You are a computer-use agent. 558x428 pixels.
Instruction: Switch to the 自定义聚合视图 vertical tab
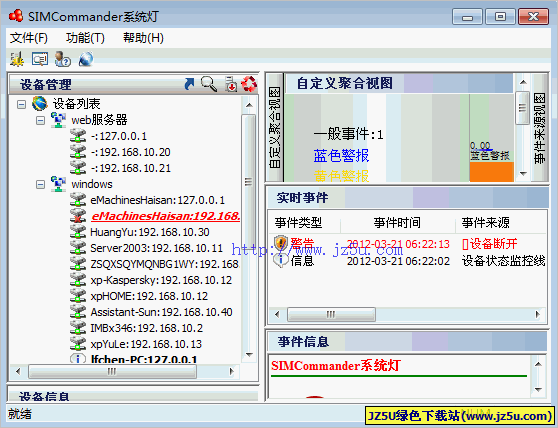(274, 127)
